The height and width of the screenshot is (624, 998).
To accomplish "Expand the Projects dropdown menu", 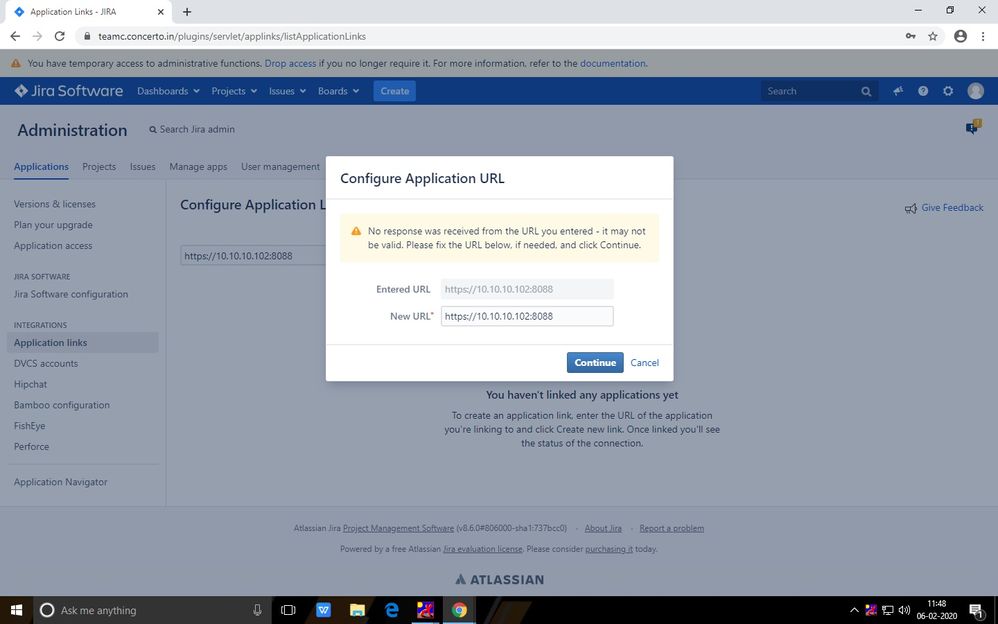I will (x=234, y=91).
